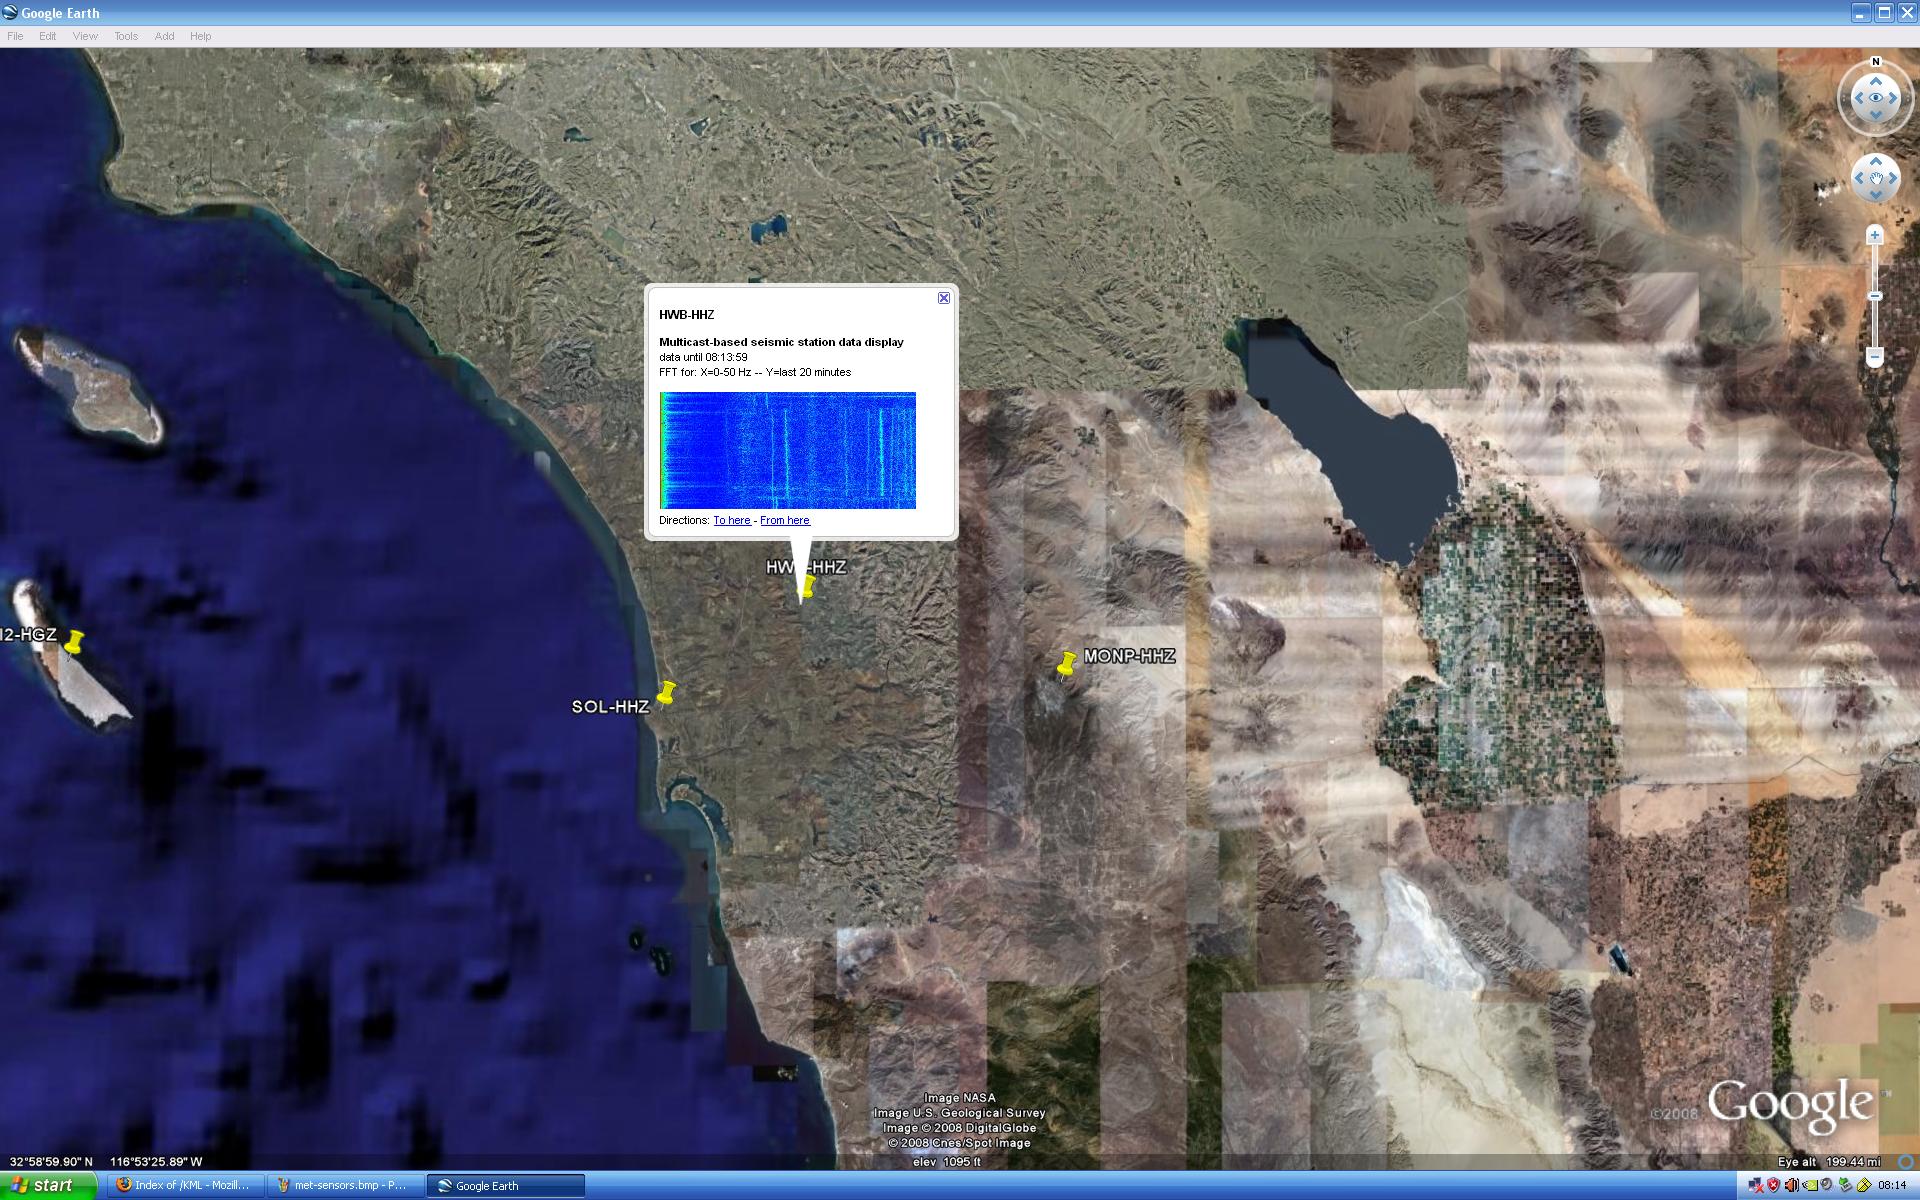Open the Add menu

click(164, 36)
